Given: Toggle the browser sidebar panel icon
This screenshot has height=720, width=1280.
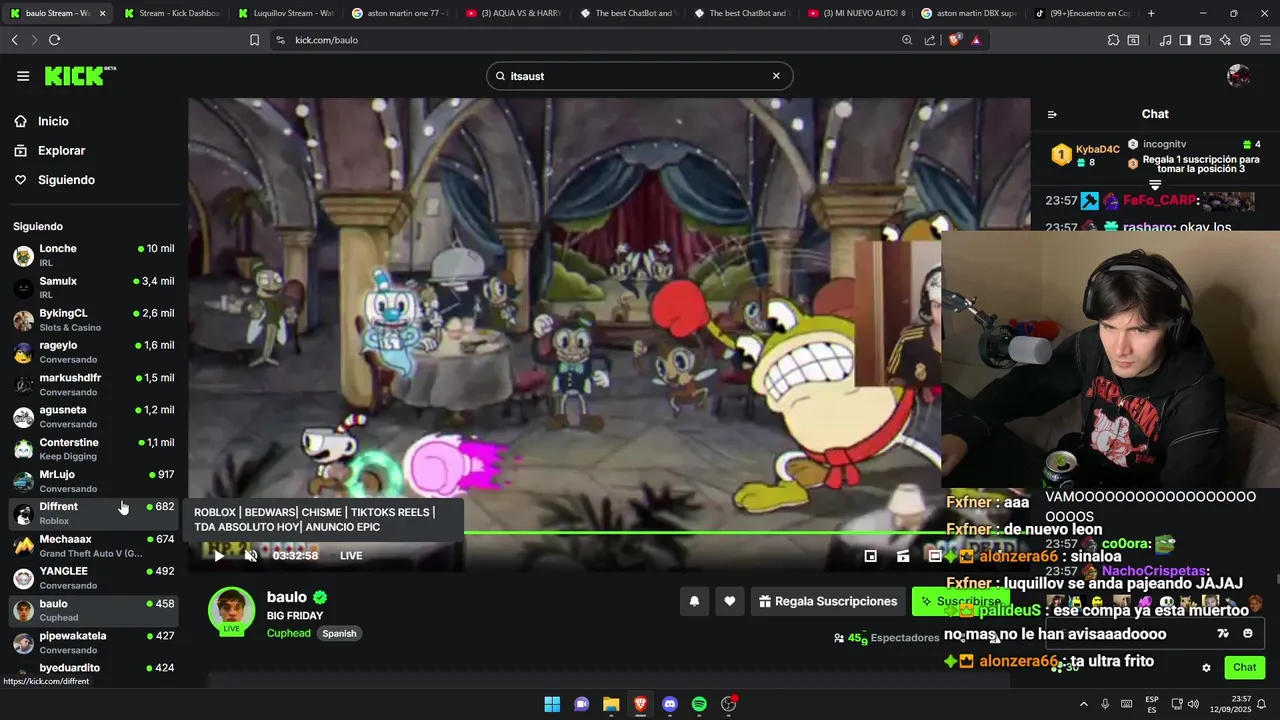Looking at the screenshot, I should pyautogui.click(x=1185, y=40).
